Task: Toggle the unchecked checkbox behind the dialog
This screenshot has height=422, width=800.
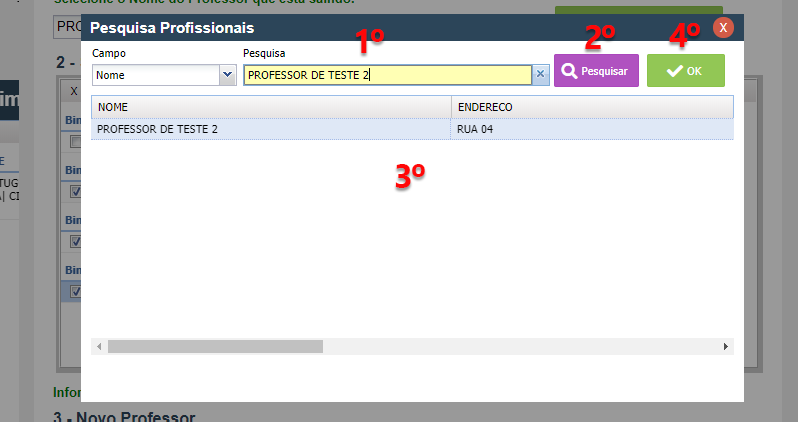Action: click(76, 141)
